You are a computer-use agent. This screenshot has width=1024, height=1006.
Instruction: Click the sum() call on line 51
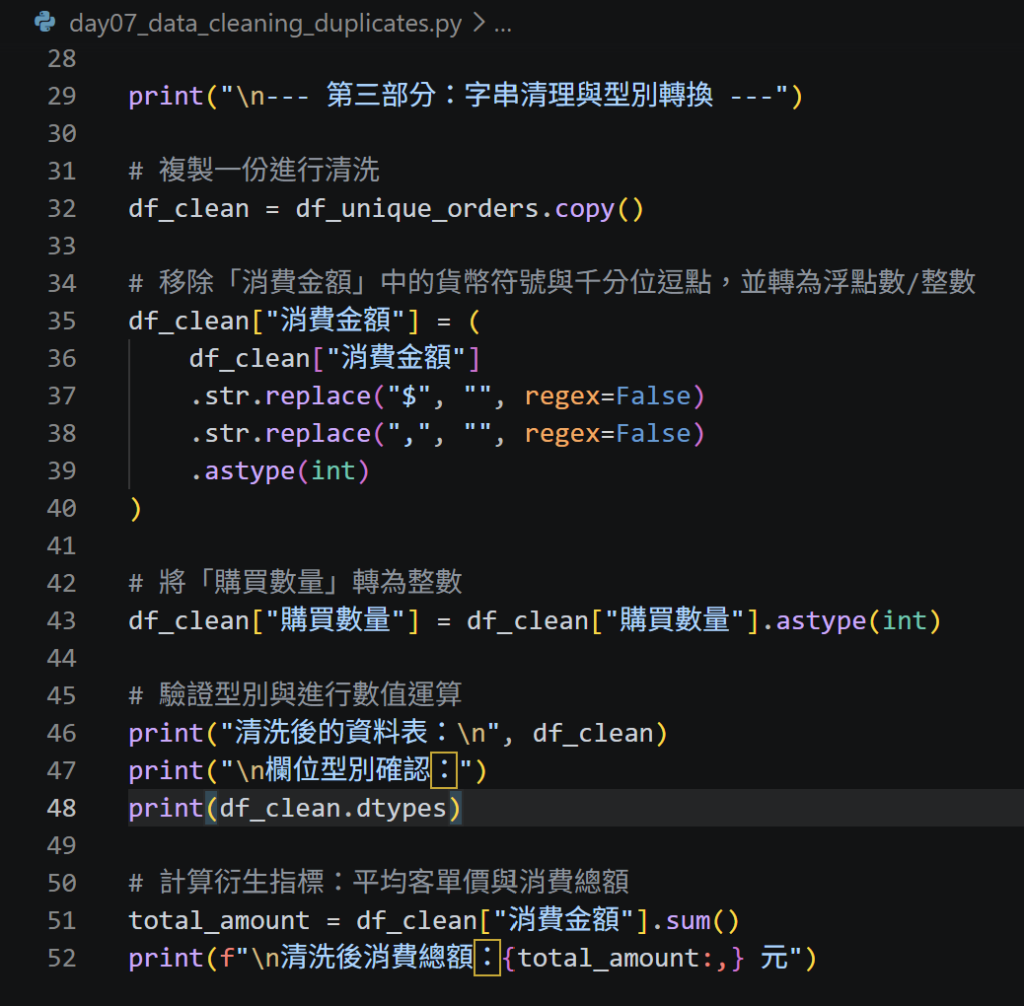(702, 920)
